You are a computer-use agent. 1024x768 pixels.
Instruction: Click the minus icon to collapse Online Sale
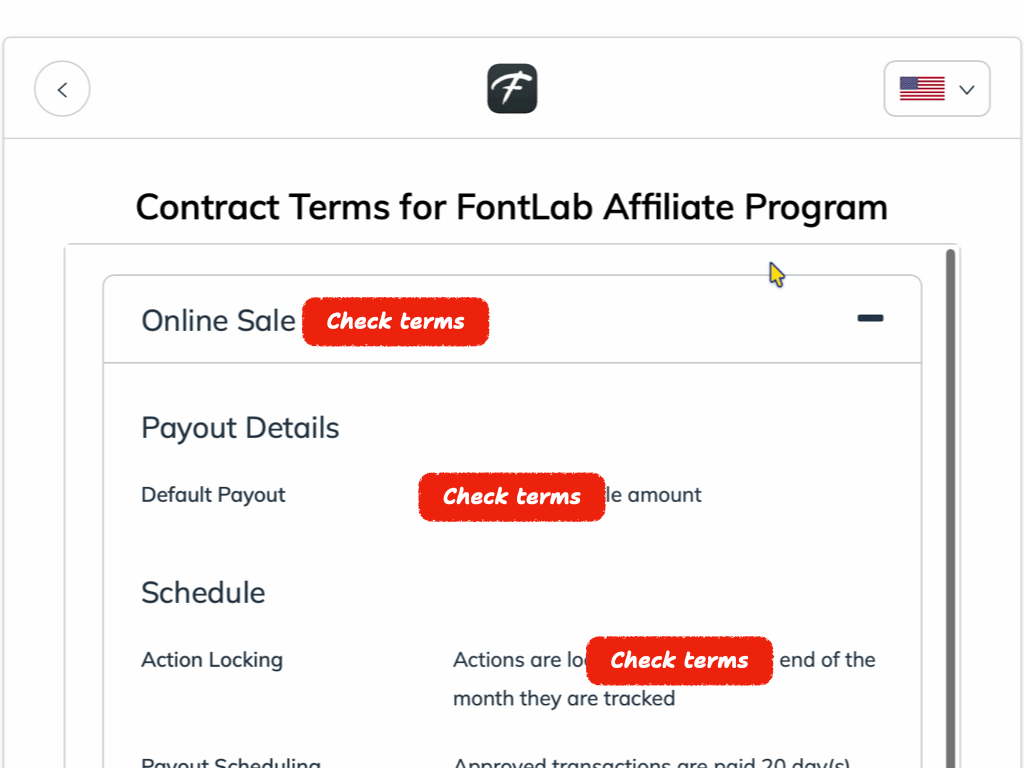click(x=869, y=318)
